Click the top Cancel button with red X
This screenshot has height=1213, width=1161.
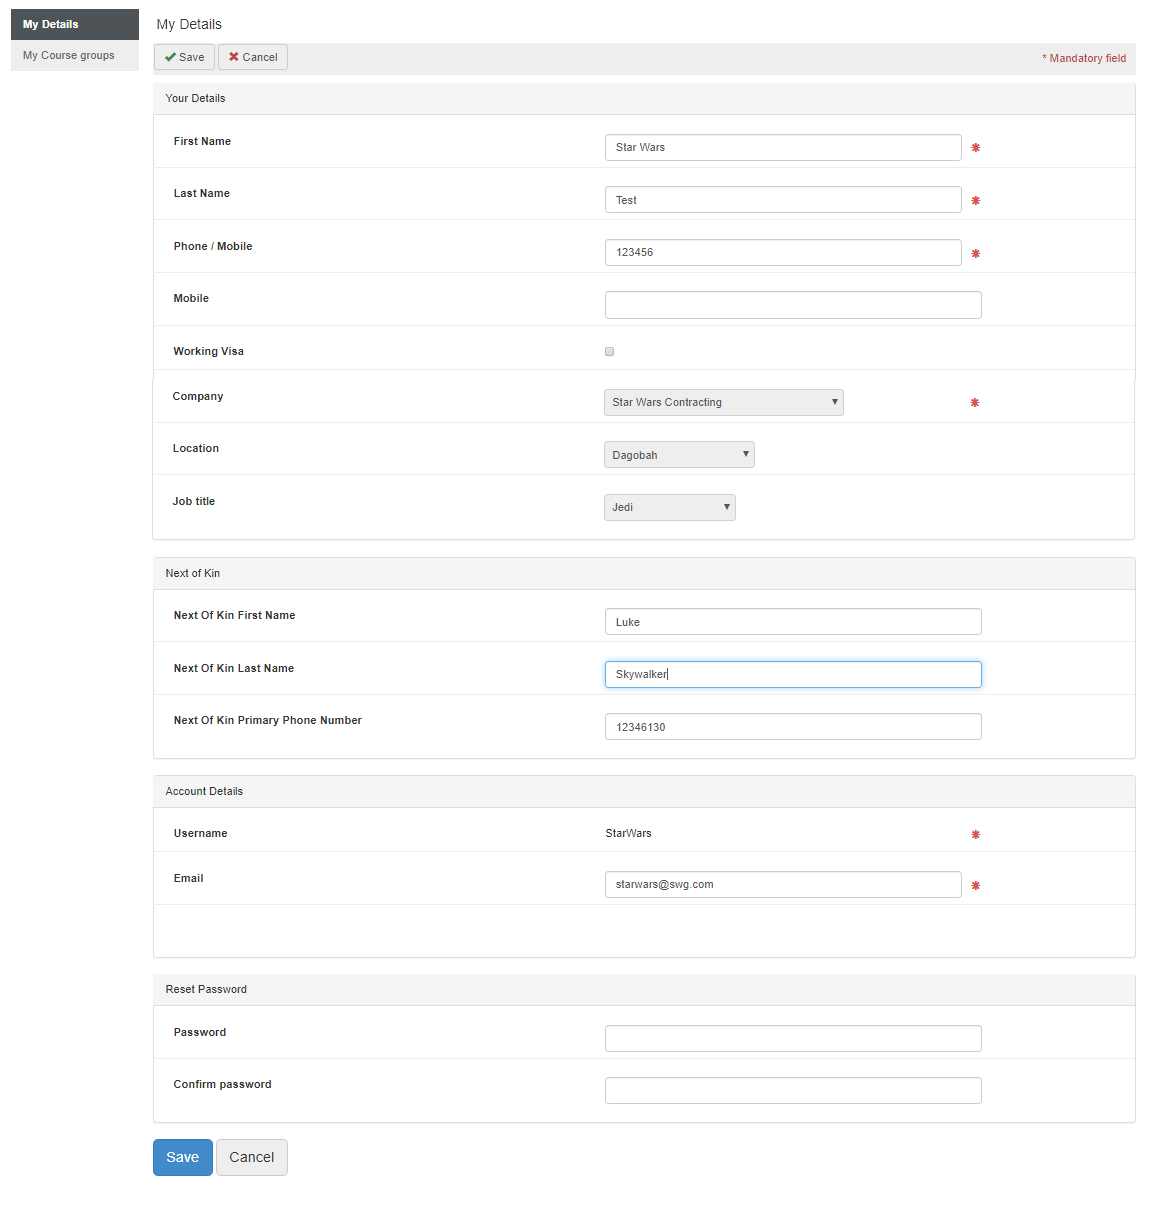tap(253, 57)
